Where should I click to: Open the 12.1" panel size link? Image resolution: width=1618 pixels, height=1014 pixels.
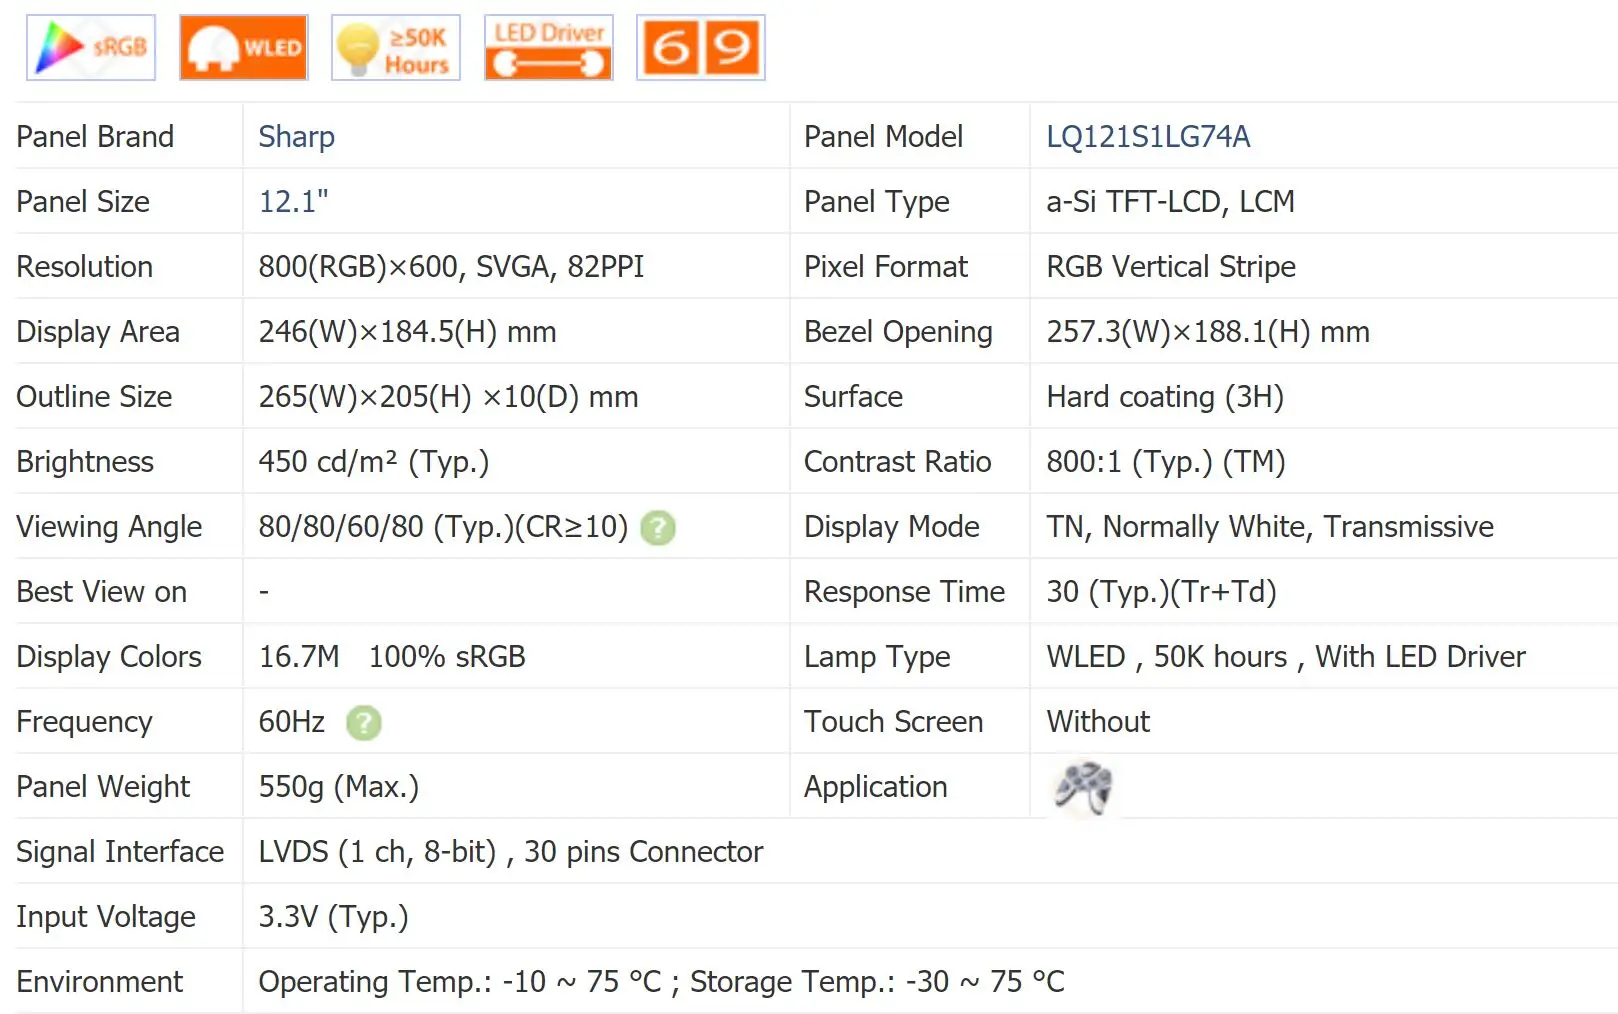coord(293,202)
